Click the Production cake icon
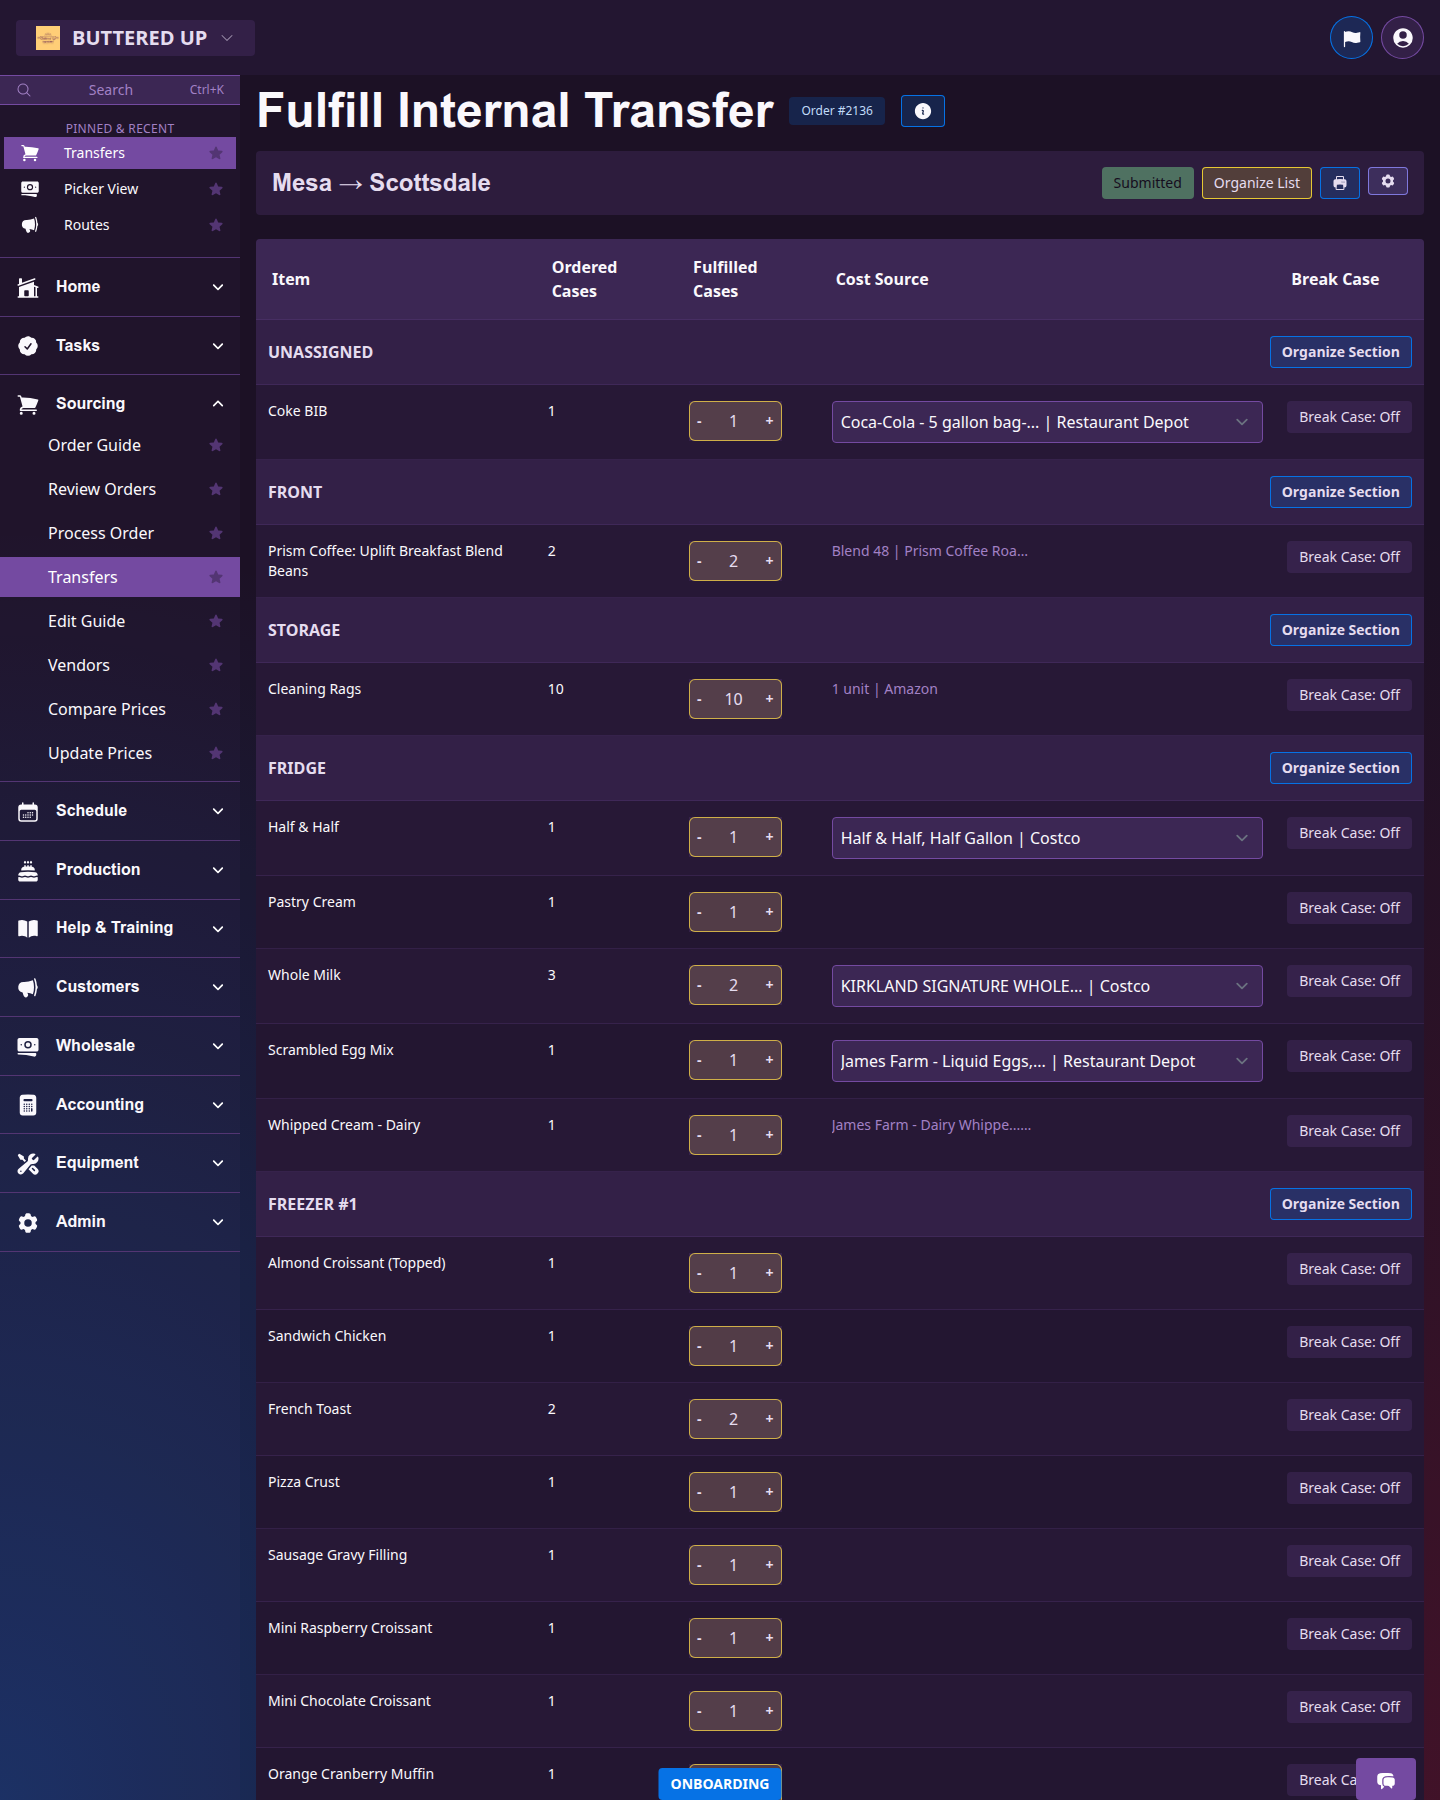The width and height of the screenshot is (1440, 1800). coord(28,870)
